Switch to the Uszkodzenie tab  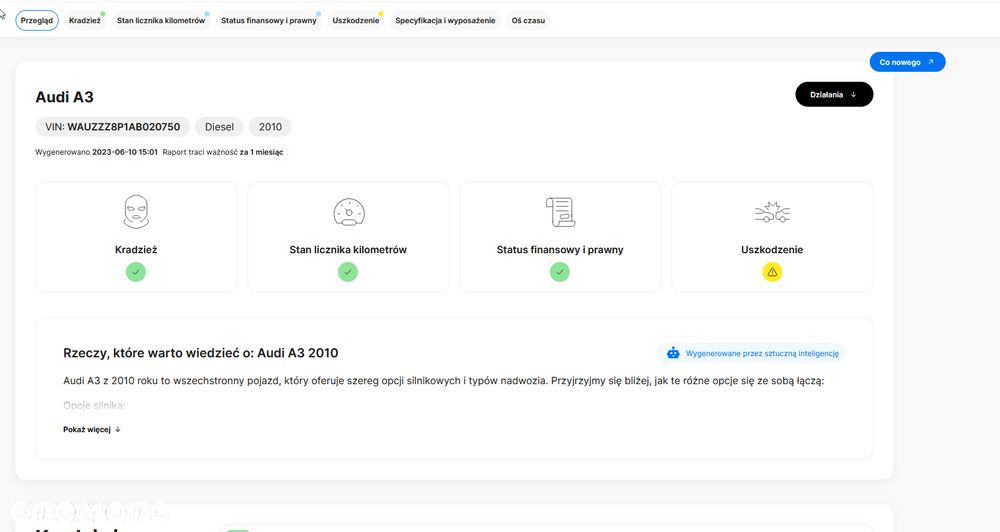[x=356, y=20]
